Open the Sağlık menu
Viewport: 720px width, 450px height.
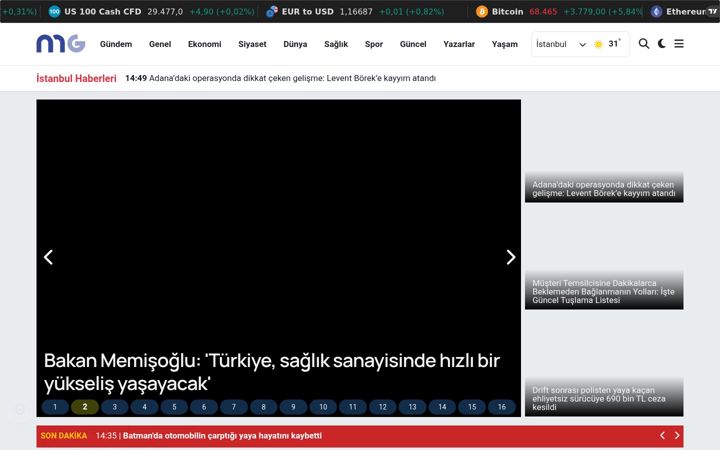coord(336,44)
